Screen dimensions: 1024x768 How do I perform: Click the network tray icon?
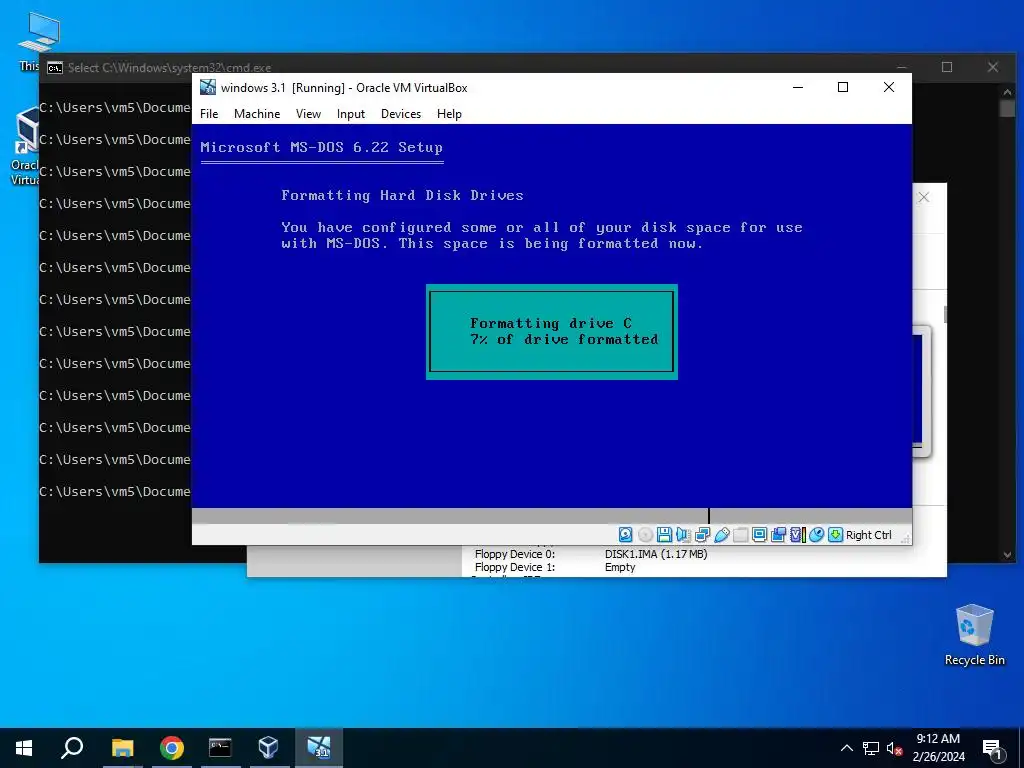(871, 748)
